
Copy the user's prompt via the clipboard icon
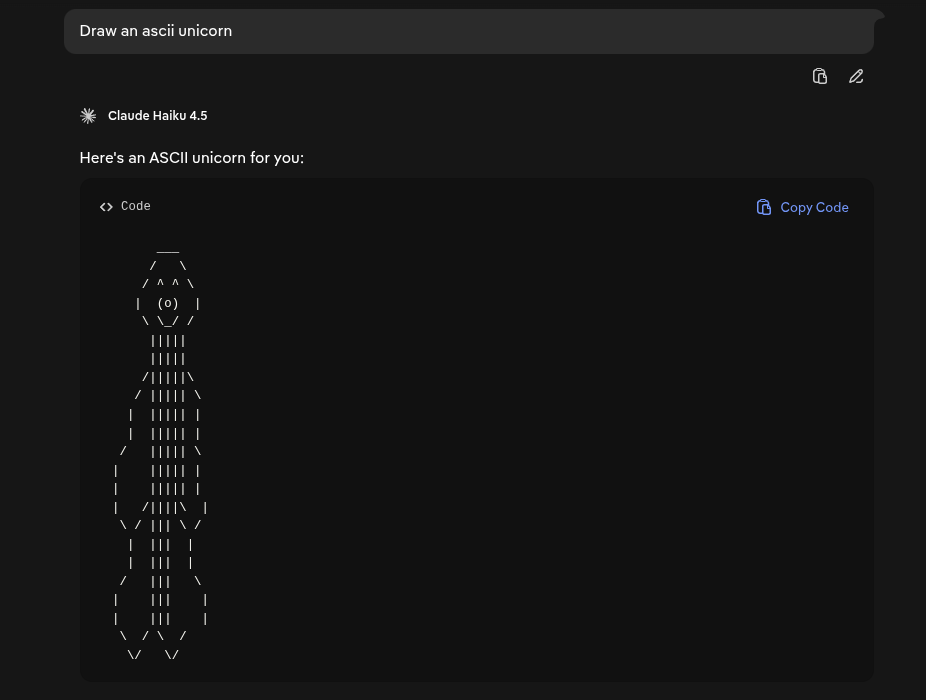click(x=820, y=76)
